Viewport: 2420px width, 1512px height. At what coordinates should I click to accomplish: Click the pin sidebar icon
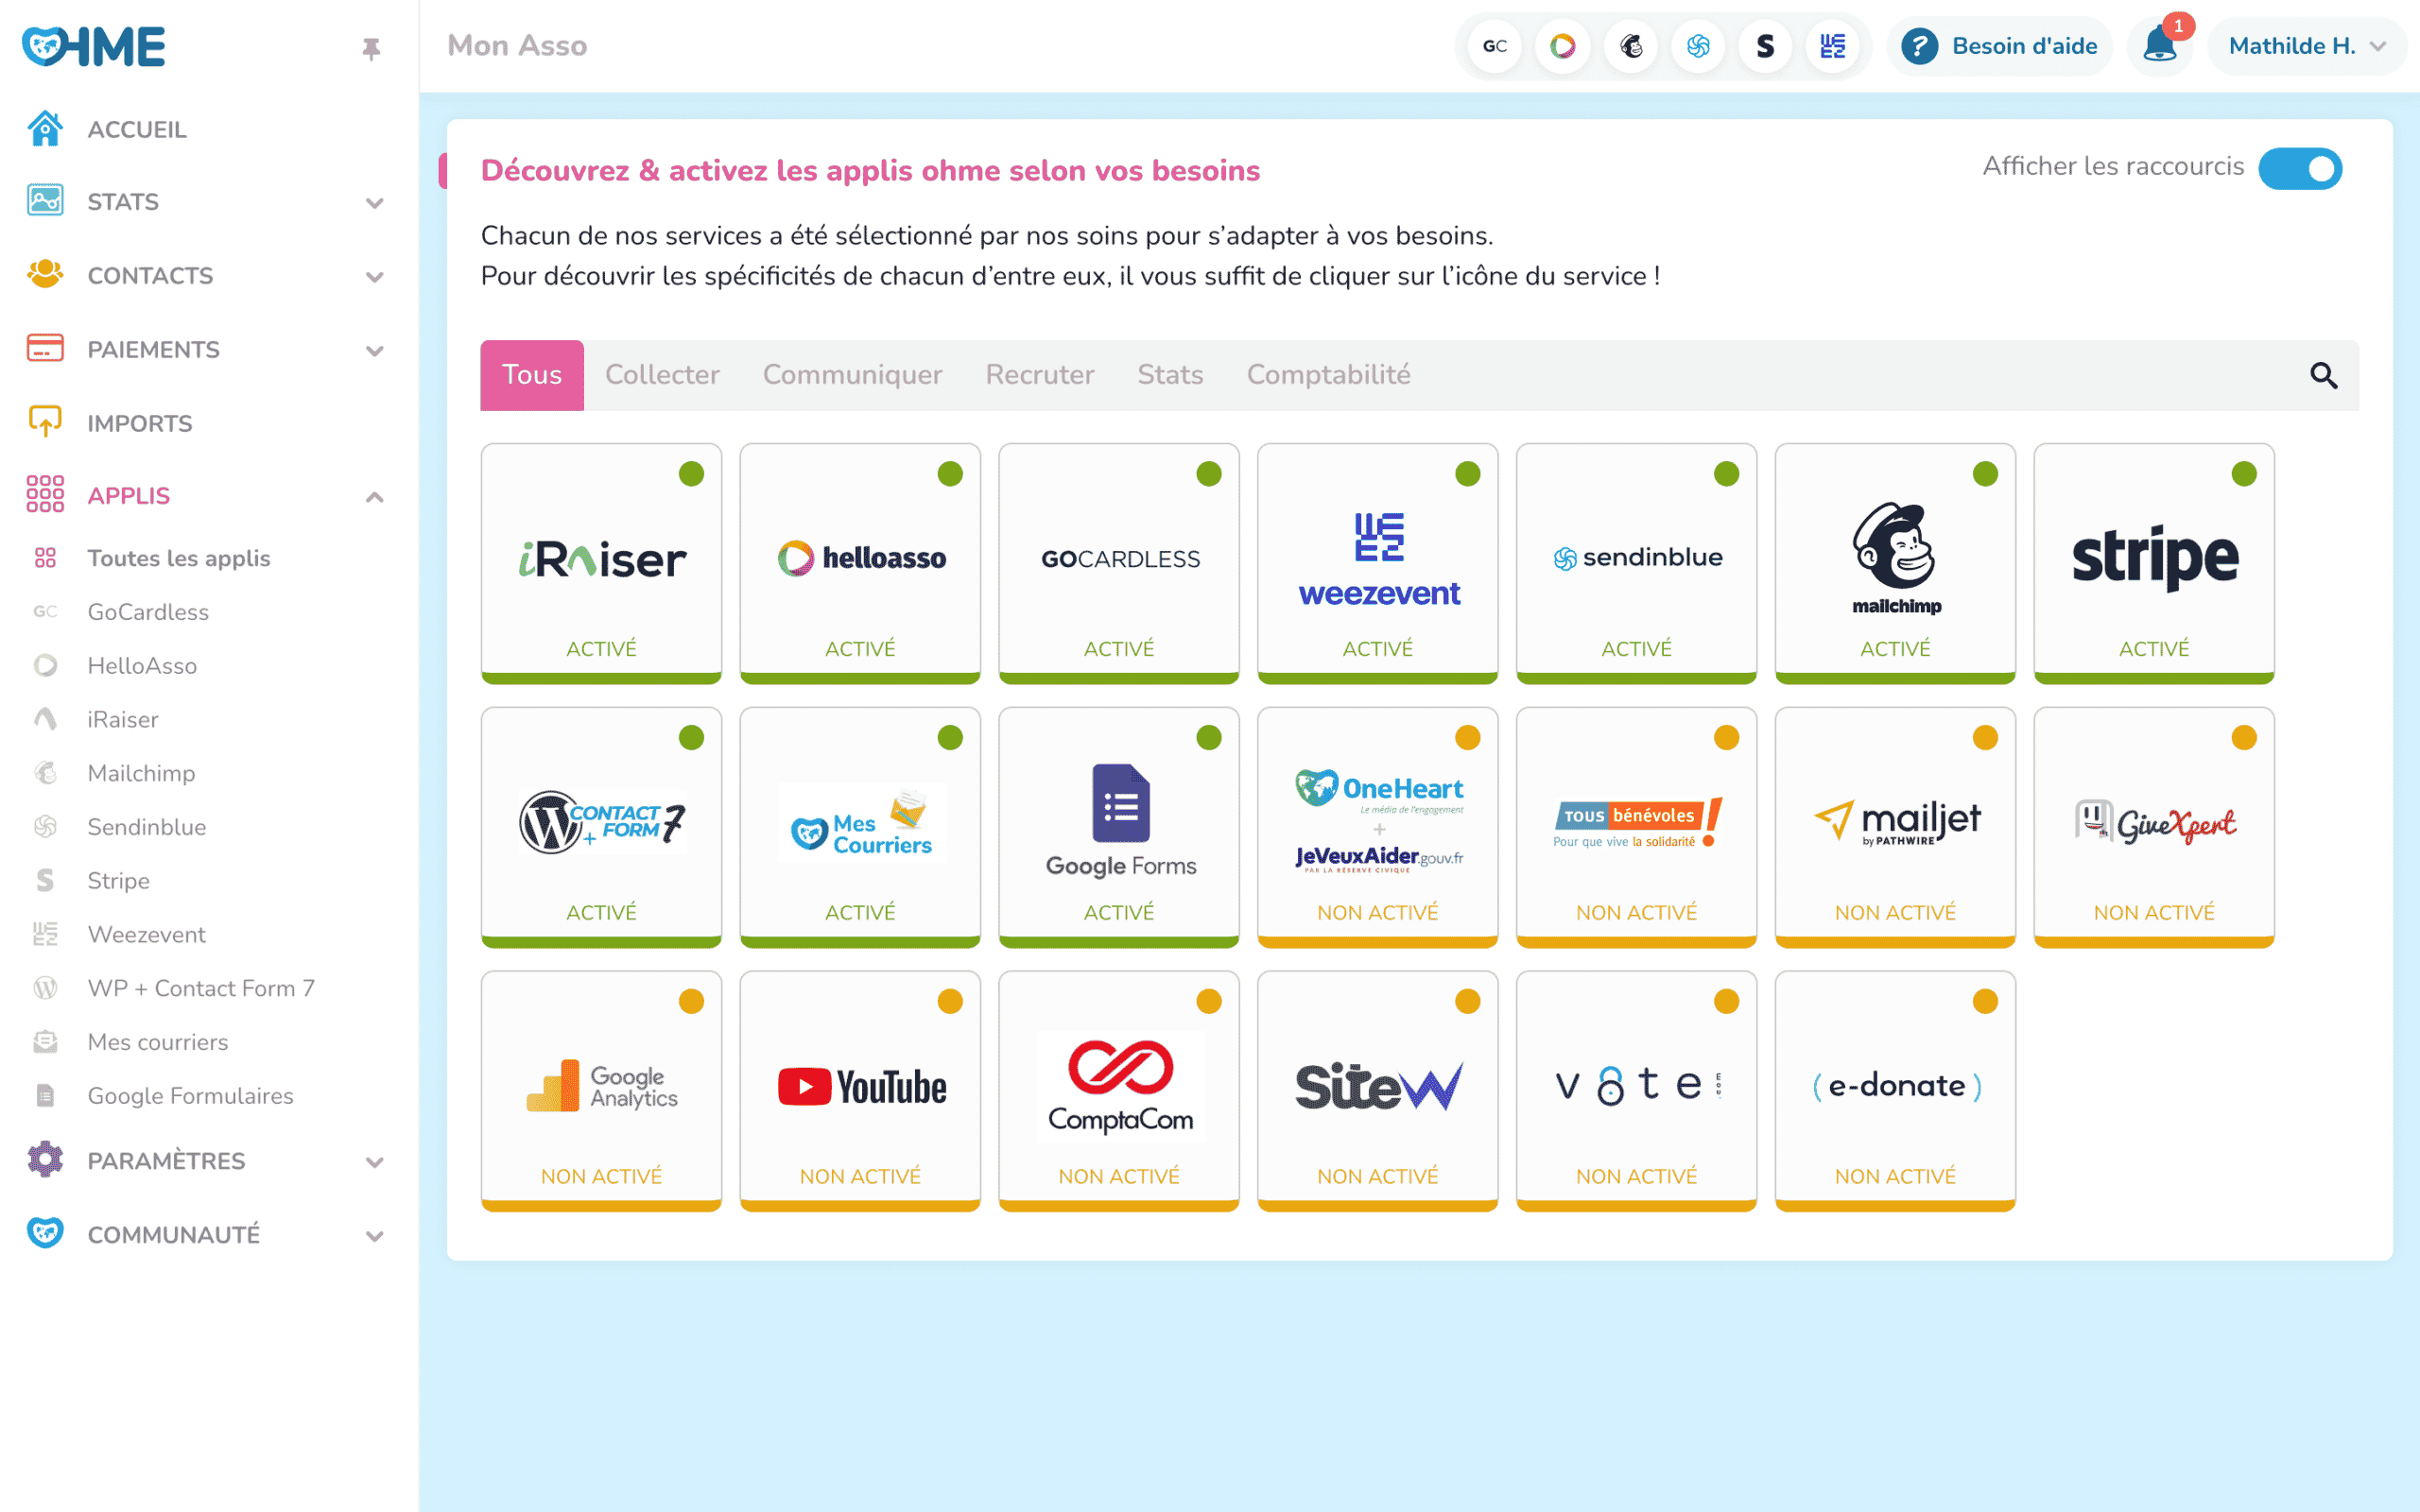tap(371, 48)
